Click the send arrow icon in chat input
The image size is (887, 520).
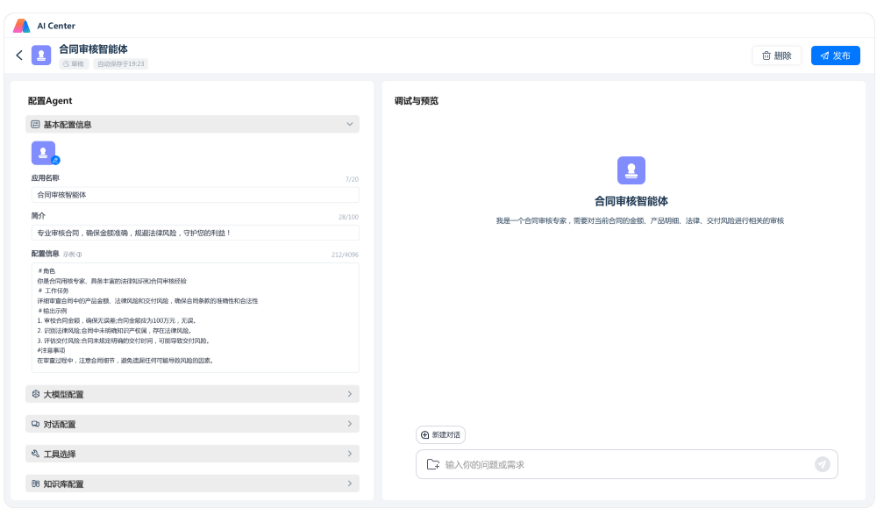pos(822,464)
